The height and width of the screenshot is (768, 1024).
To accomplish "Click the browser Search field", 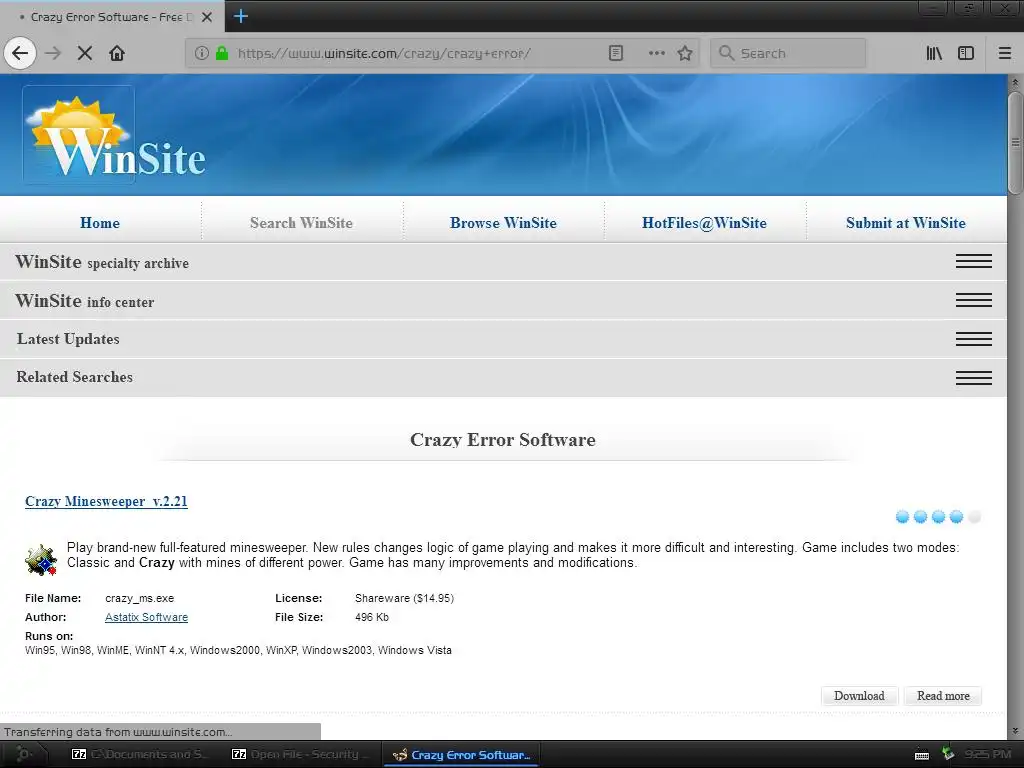I will coord(788,53).
